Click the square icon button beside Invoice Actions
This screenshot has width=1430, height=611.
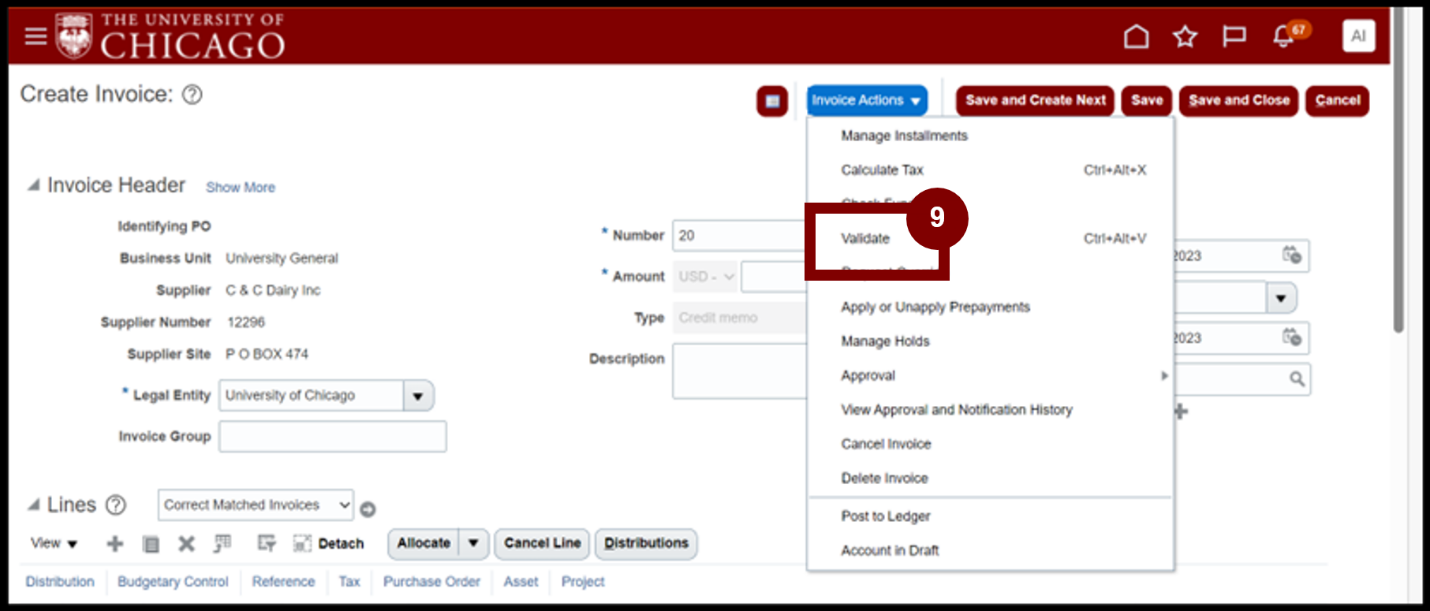tap(772, 101)
